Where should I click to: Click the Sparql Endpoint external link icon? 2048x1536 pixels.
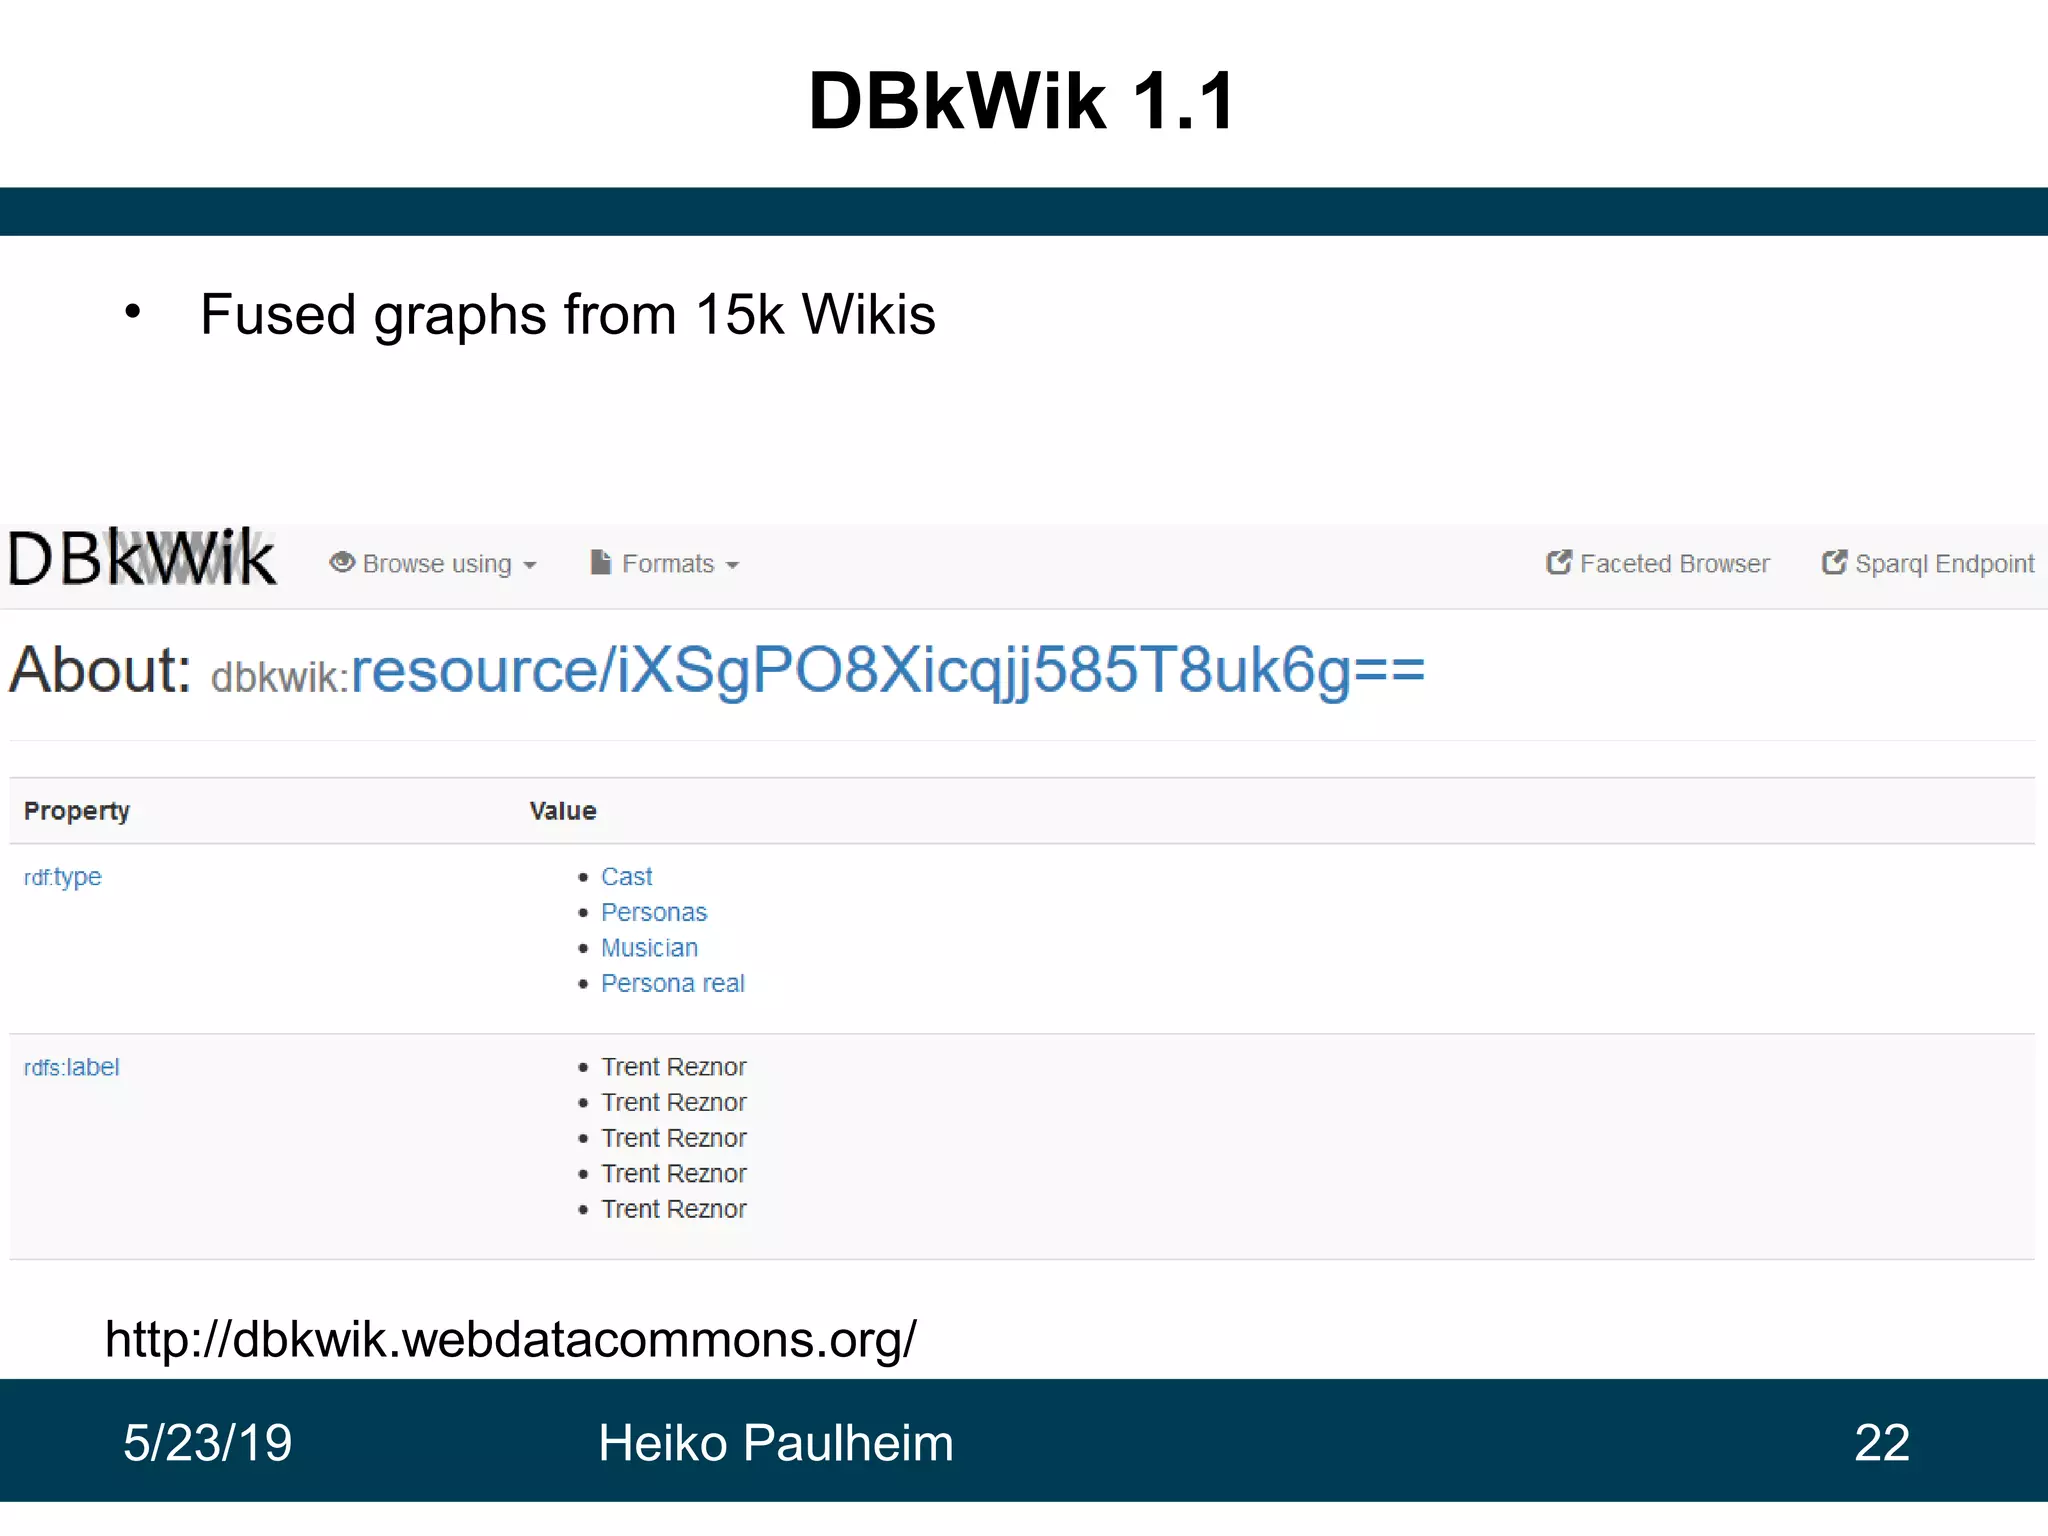(x=1834, y=563)
